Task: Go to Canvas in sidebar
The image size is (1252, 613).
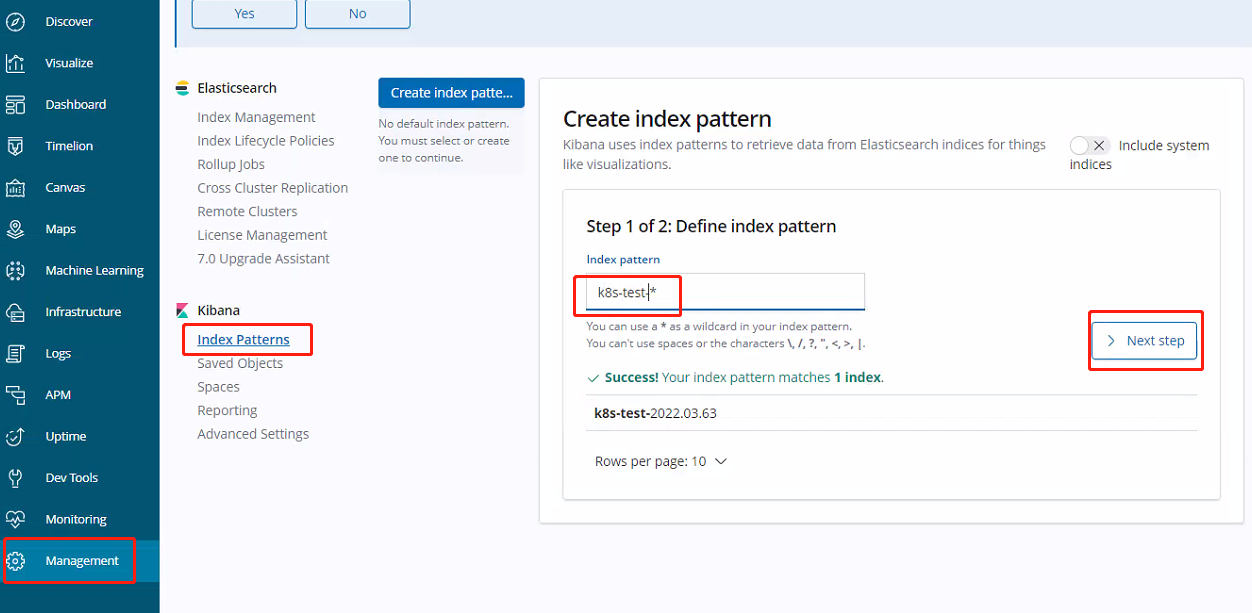Action: click(x=65, y=187)
